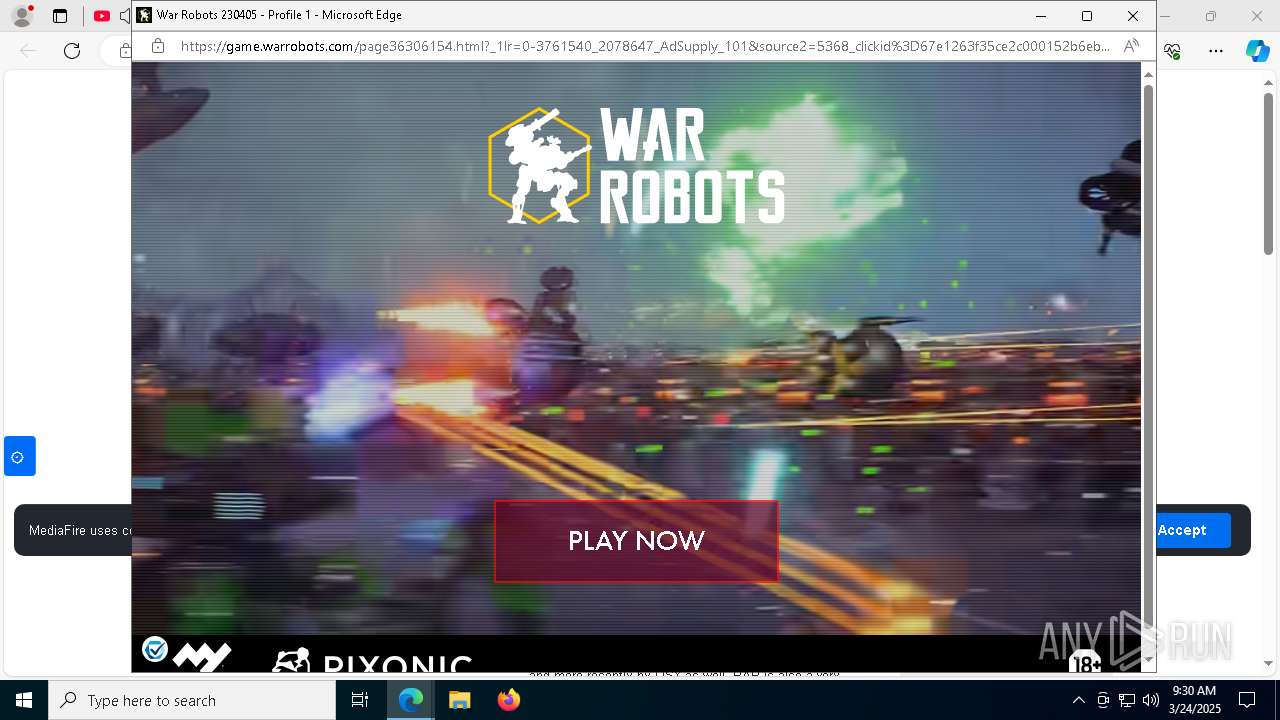Maximize the War Robots popup window

[x=1087, y=16]
